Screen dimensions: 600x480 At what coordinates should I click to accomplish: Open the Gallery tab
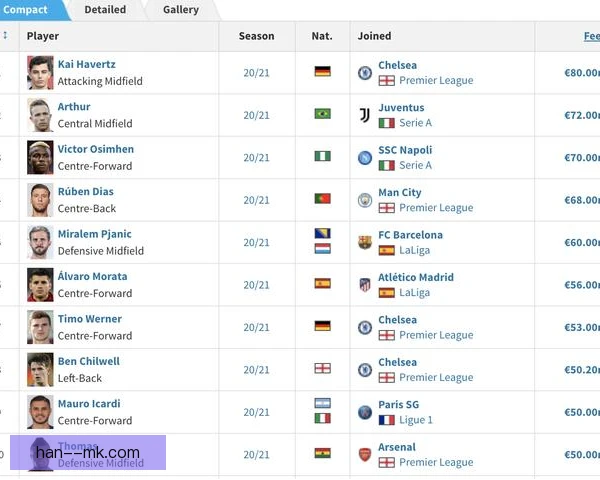[181, 10]
